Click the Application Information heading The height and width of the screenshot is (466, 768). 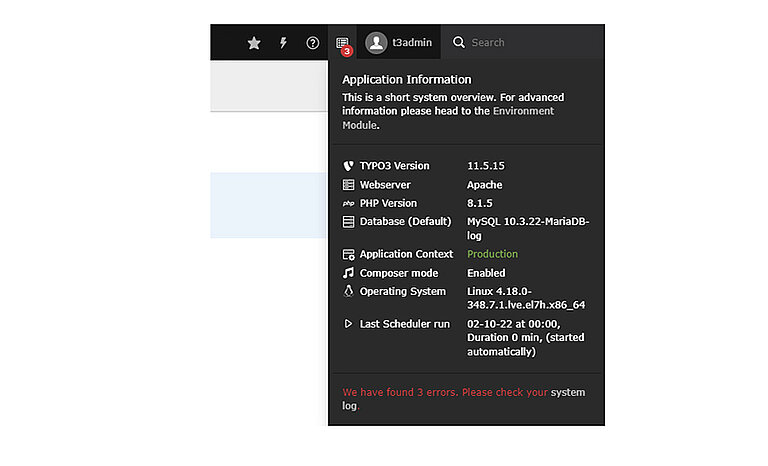pyautogui.click(x=407, y=79)
